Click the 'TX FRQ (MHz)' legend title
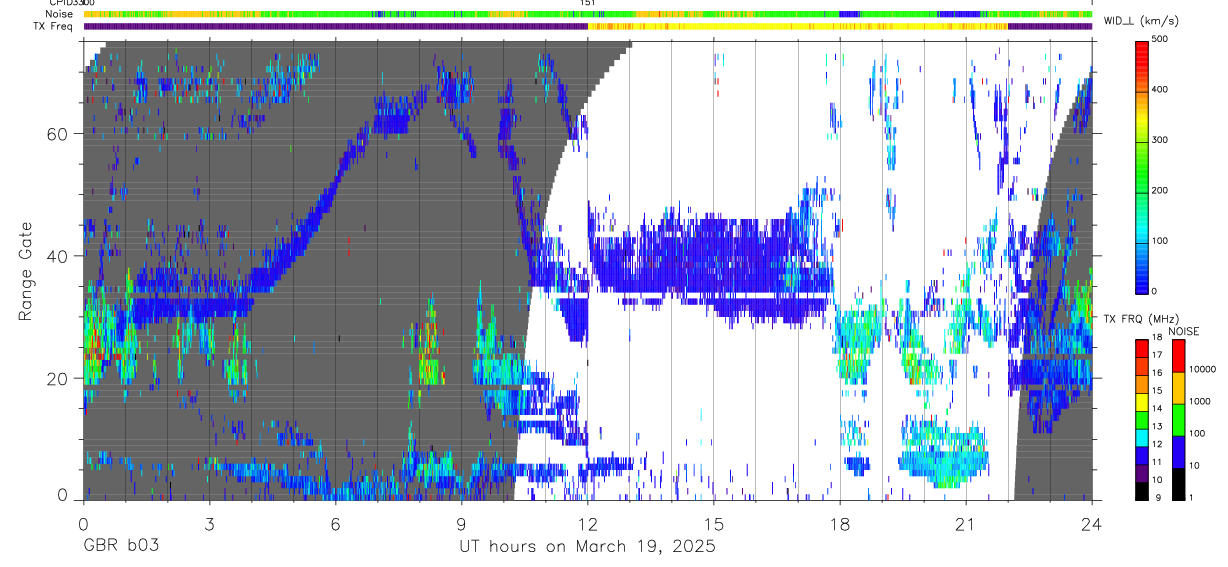 click(1140, 318)
